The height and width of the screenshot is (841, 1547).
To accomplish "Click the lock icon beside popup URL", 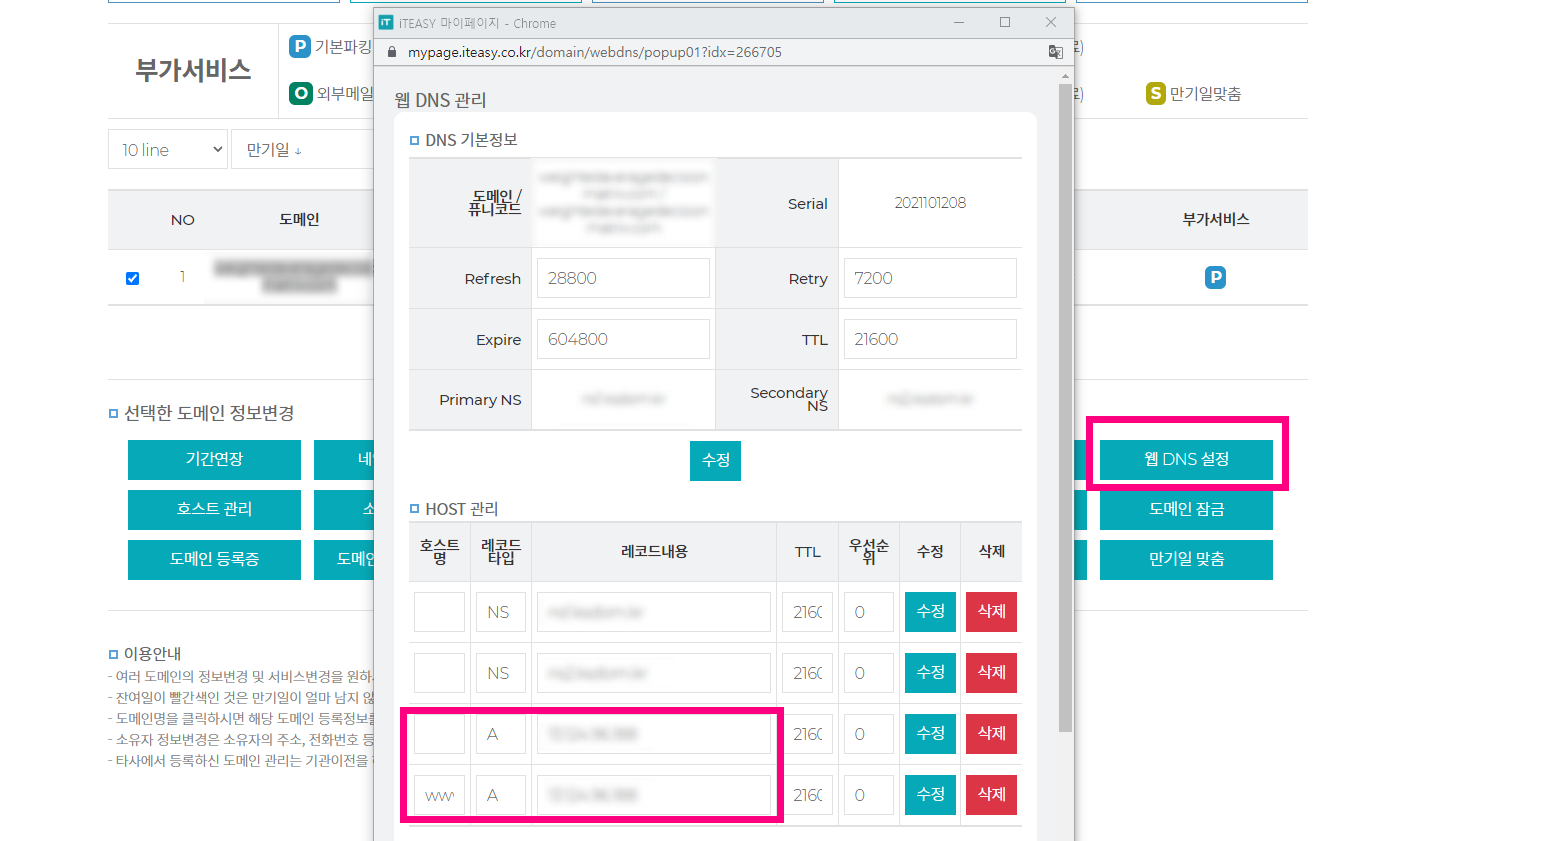I will click(x=392, y=52).
